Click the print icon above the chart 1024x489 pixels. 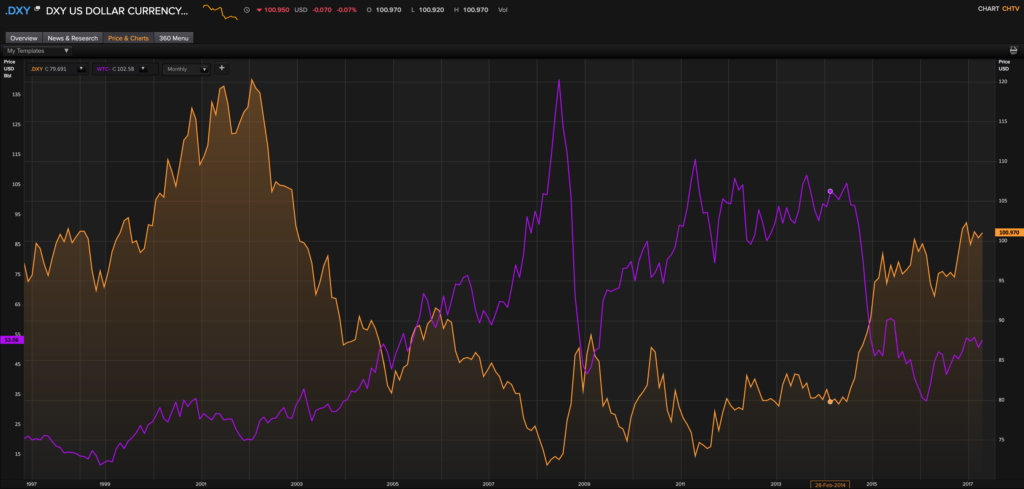click(x=1013, y=49)
